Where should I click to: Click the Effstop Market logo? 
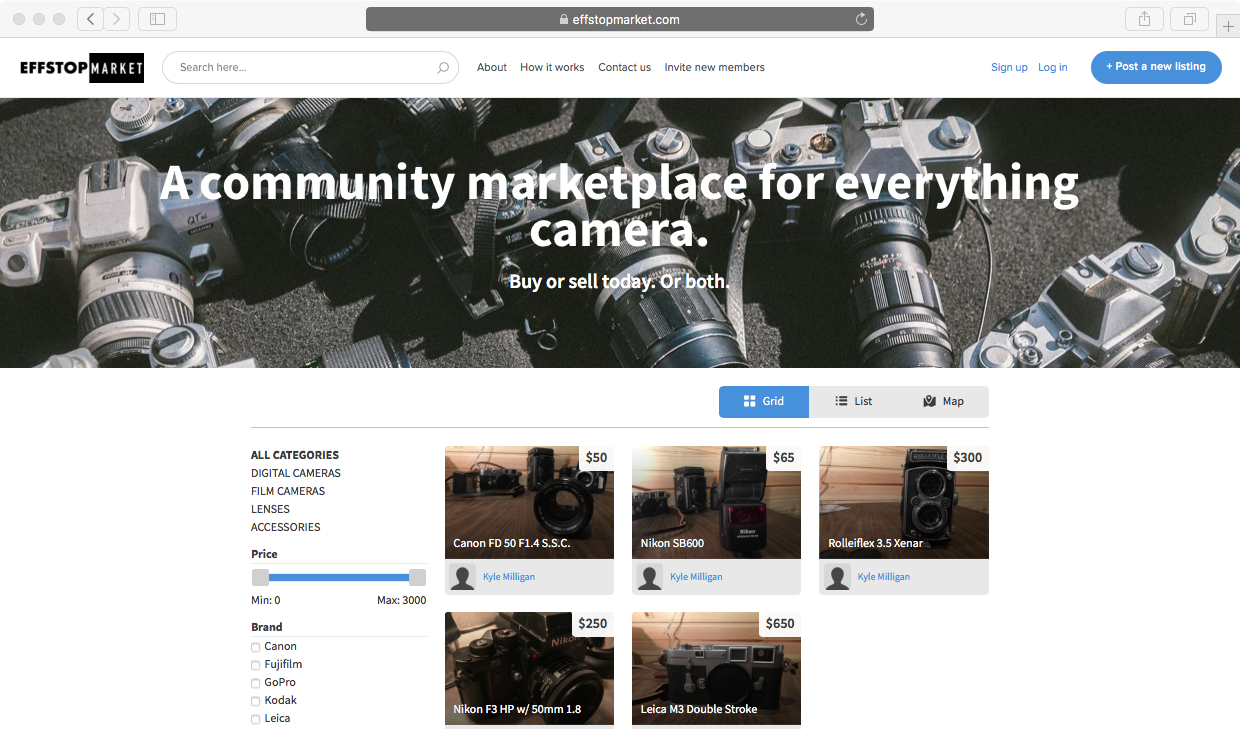(82, 67)
